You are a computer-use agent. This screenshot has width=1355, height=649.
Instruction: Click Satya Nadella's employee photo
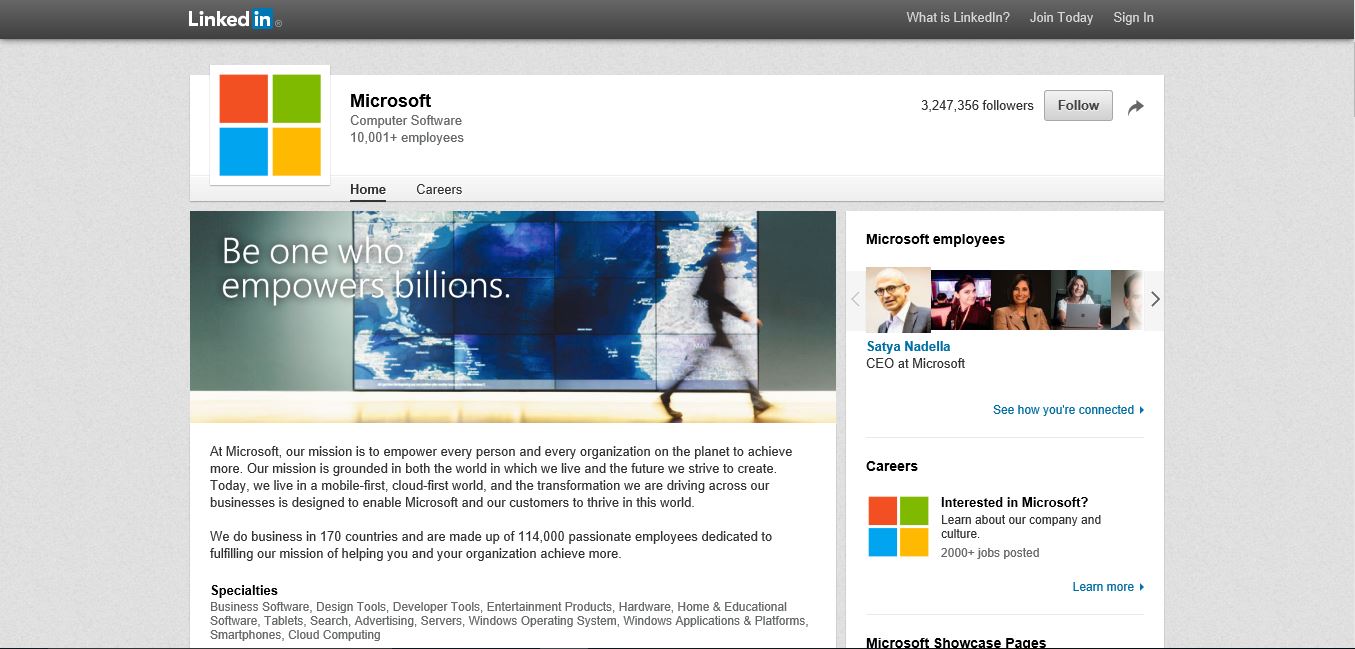click(898, 300)
